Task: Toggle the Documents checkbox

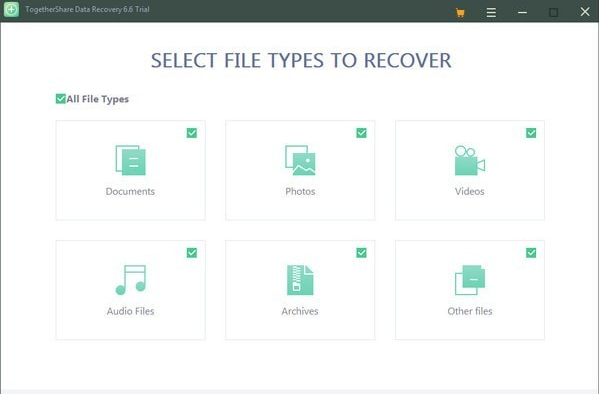Action: click(192, 133)
